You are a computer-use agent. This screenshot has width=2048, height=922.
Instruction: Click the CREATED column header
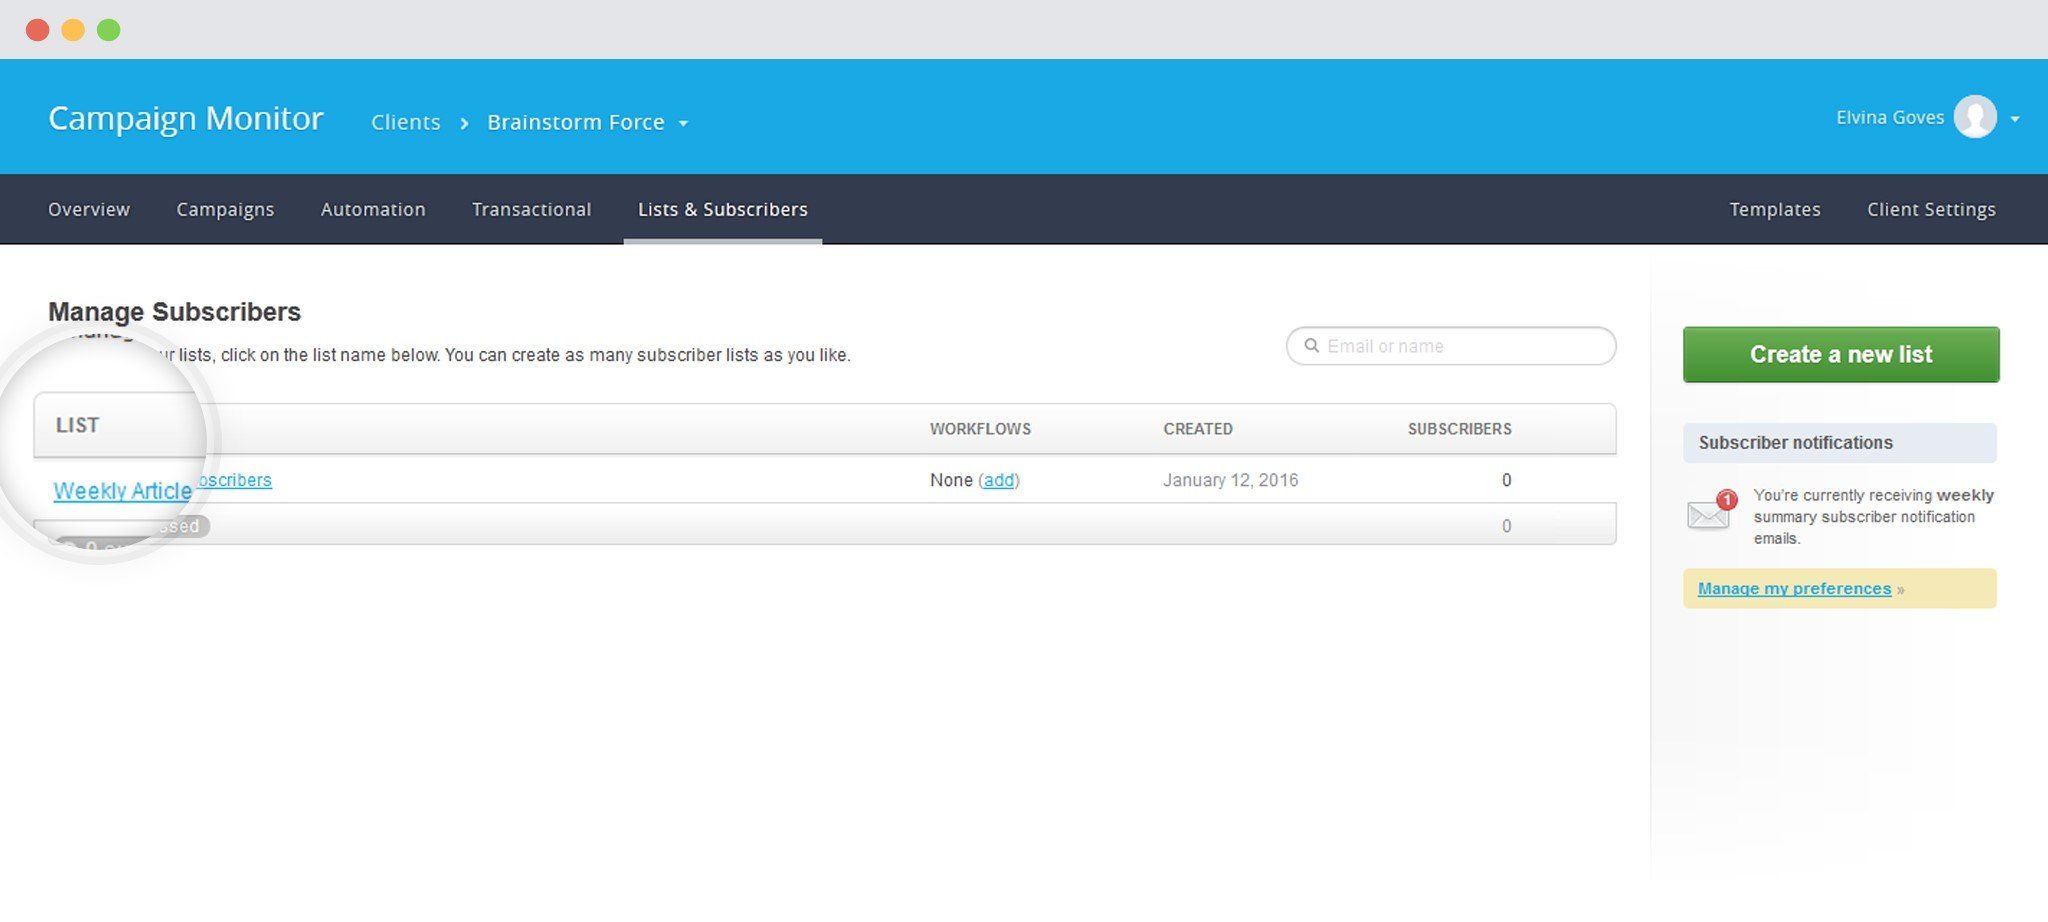point(1198,429)
